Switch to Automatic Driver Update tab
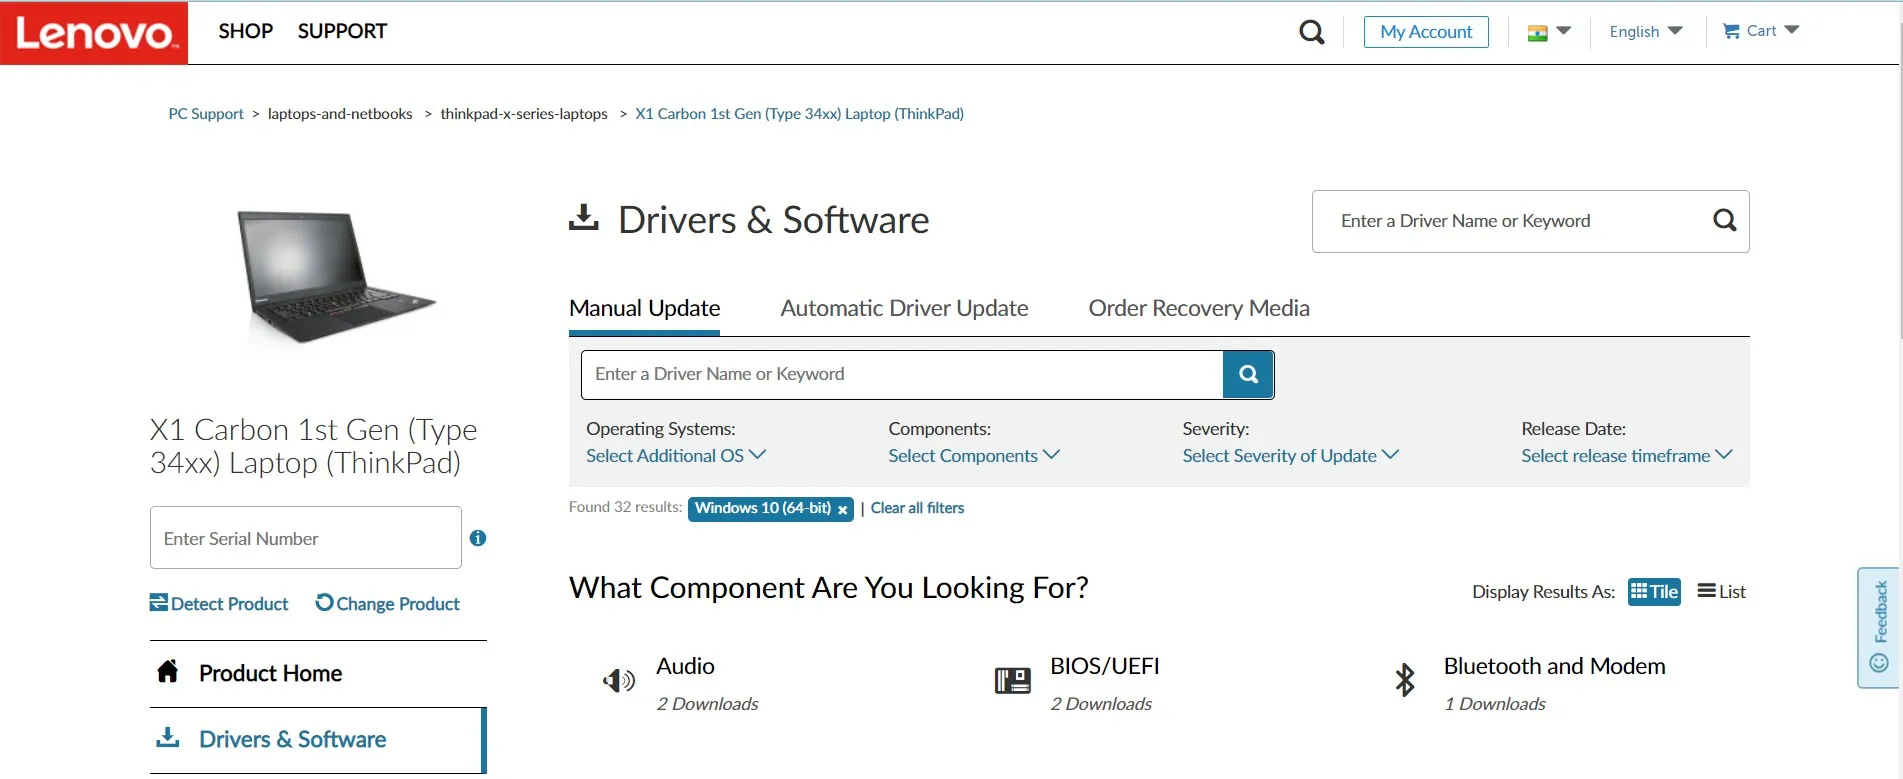Viewport: 1903px width, 779px height. (x=904, y=308)
